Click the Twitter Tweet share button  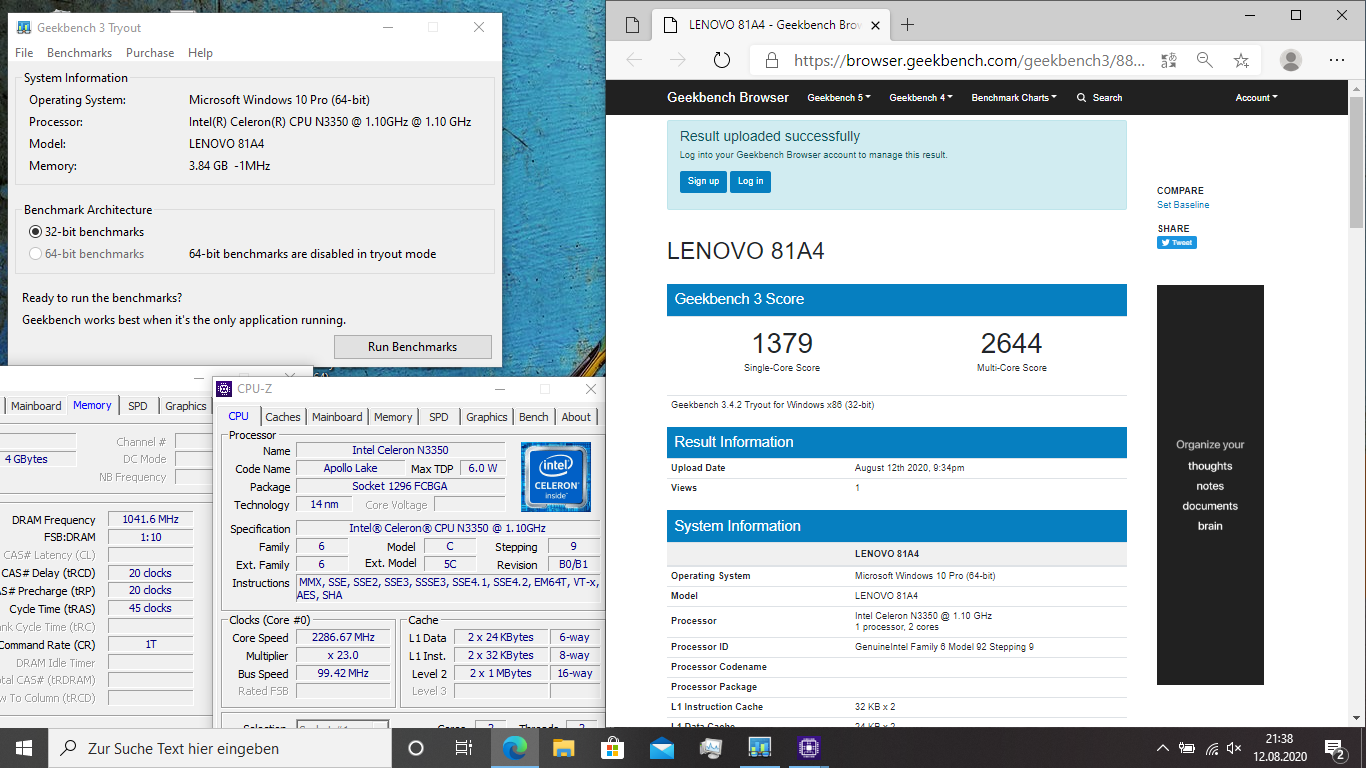point(1177,242)
